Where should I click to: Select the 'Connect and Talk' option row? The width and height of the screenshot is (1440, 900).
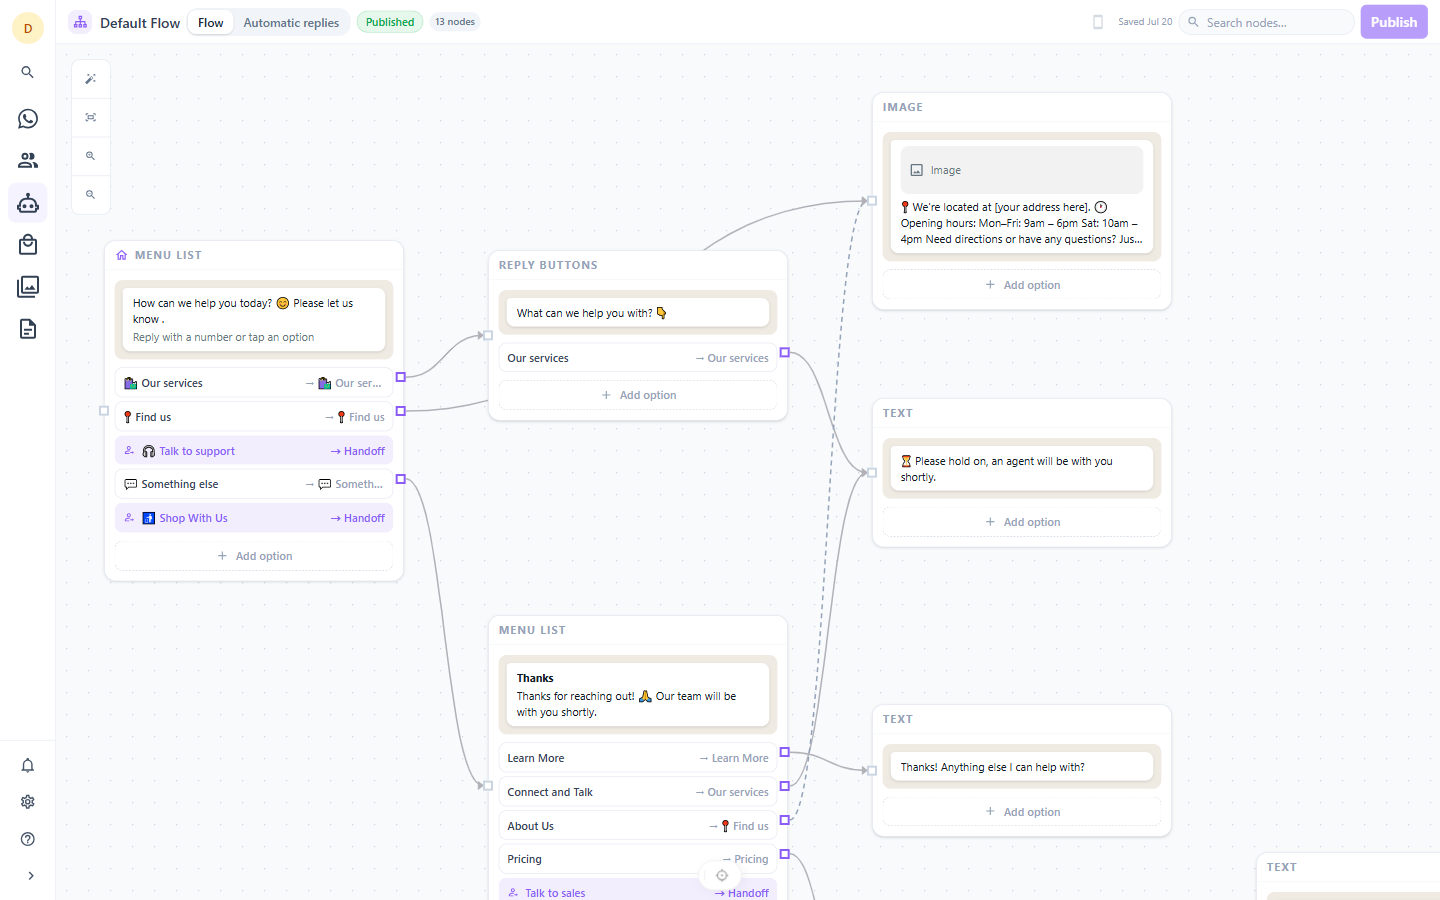pos(638,792)
